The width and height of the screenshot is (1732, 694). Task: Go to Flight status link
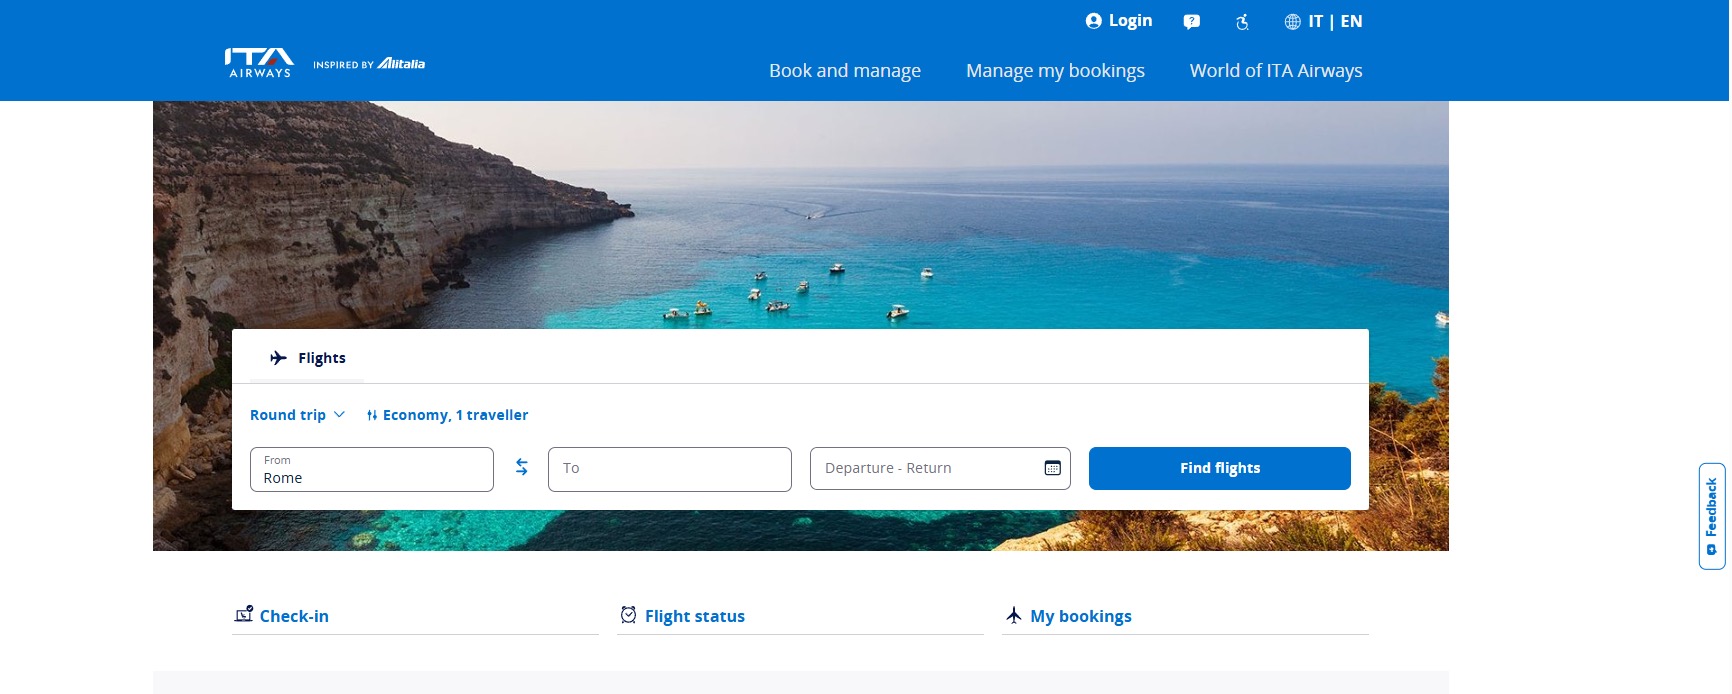[694, 616]
